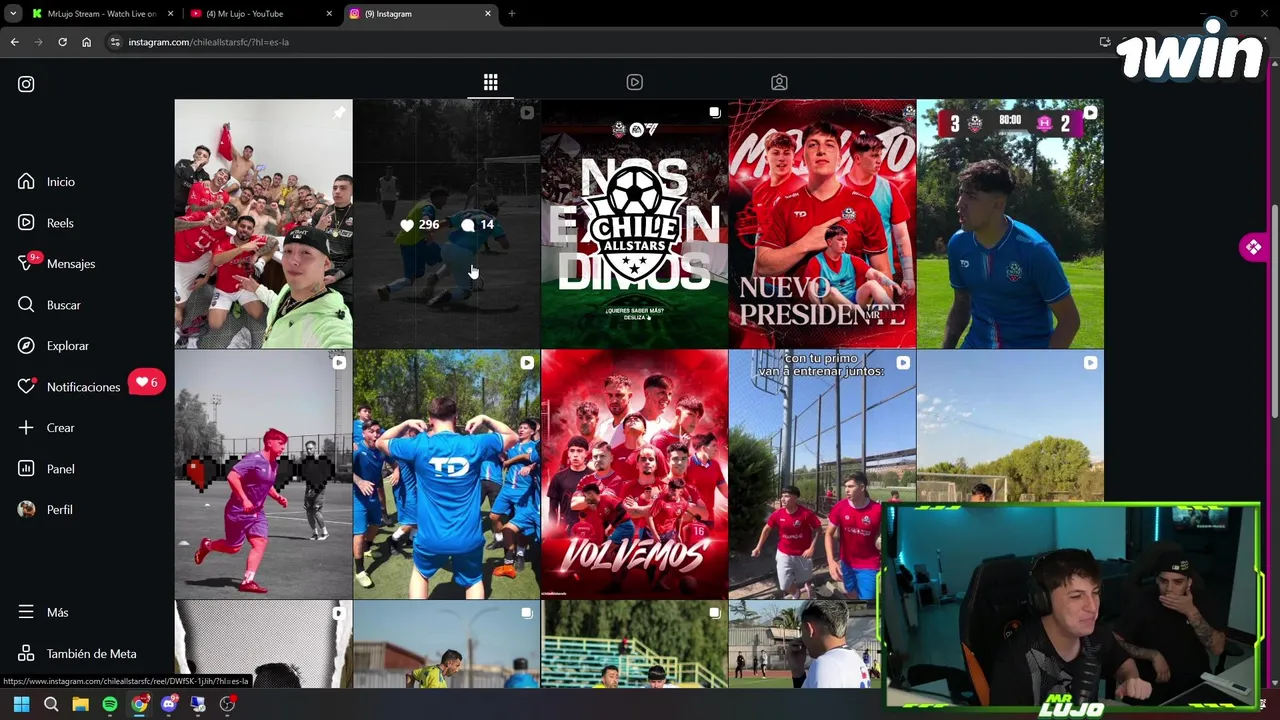Open the pinned team celebration post
The image size is (1280, 720).
[x=263, y=224]
